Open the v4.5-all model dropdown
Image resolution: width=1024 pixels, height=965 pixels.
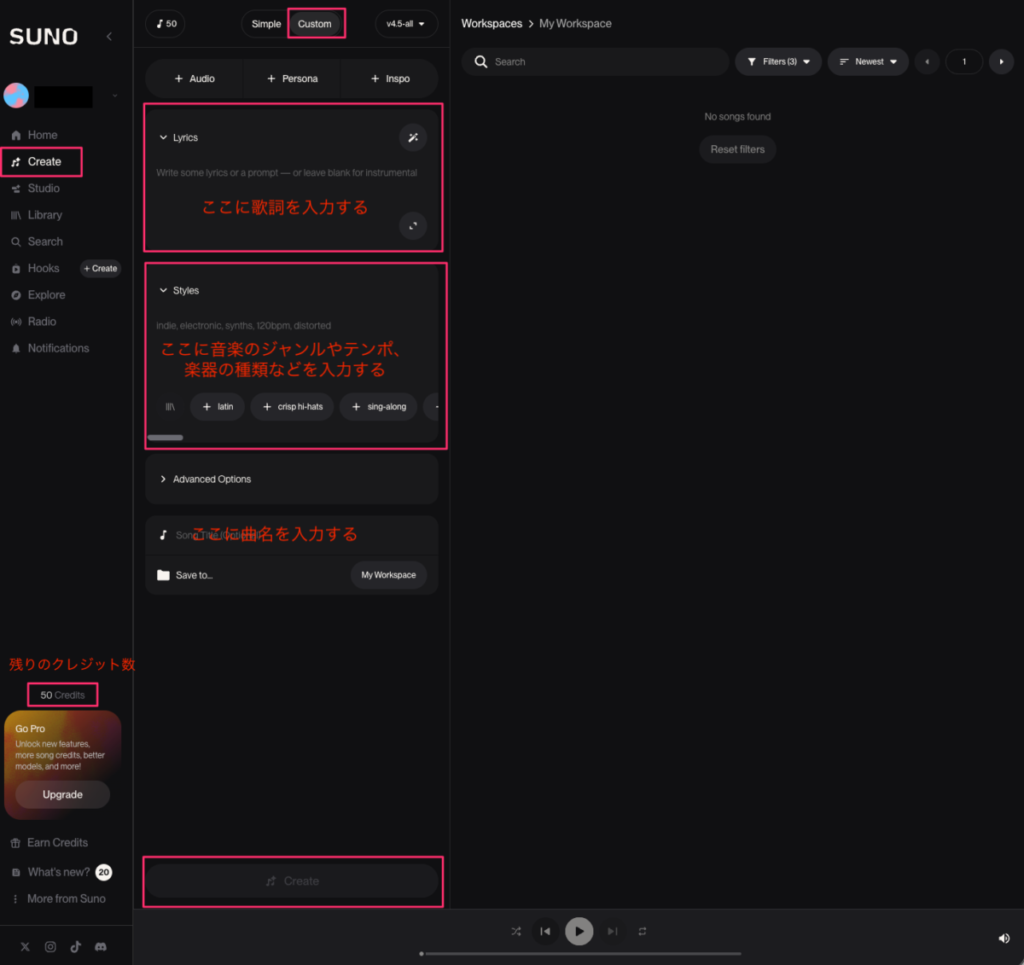tap(405, 24)
